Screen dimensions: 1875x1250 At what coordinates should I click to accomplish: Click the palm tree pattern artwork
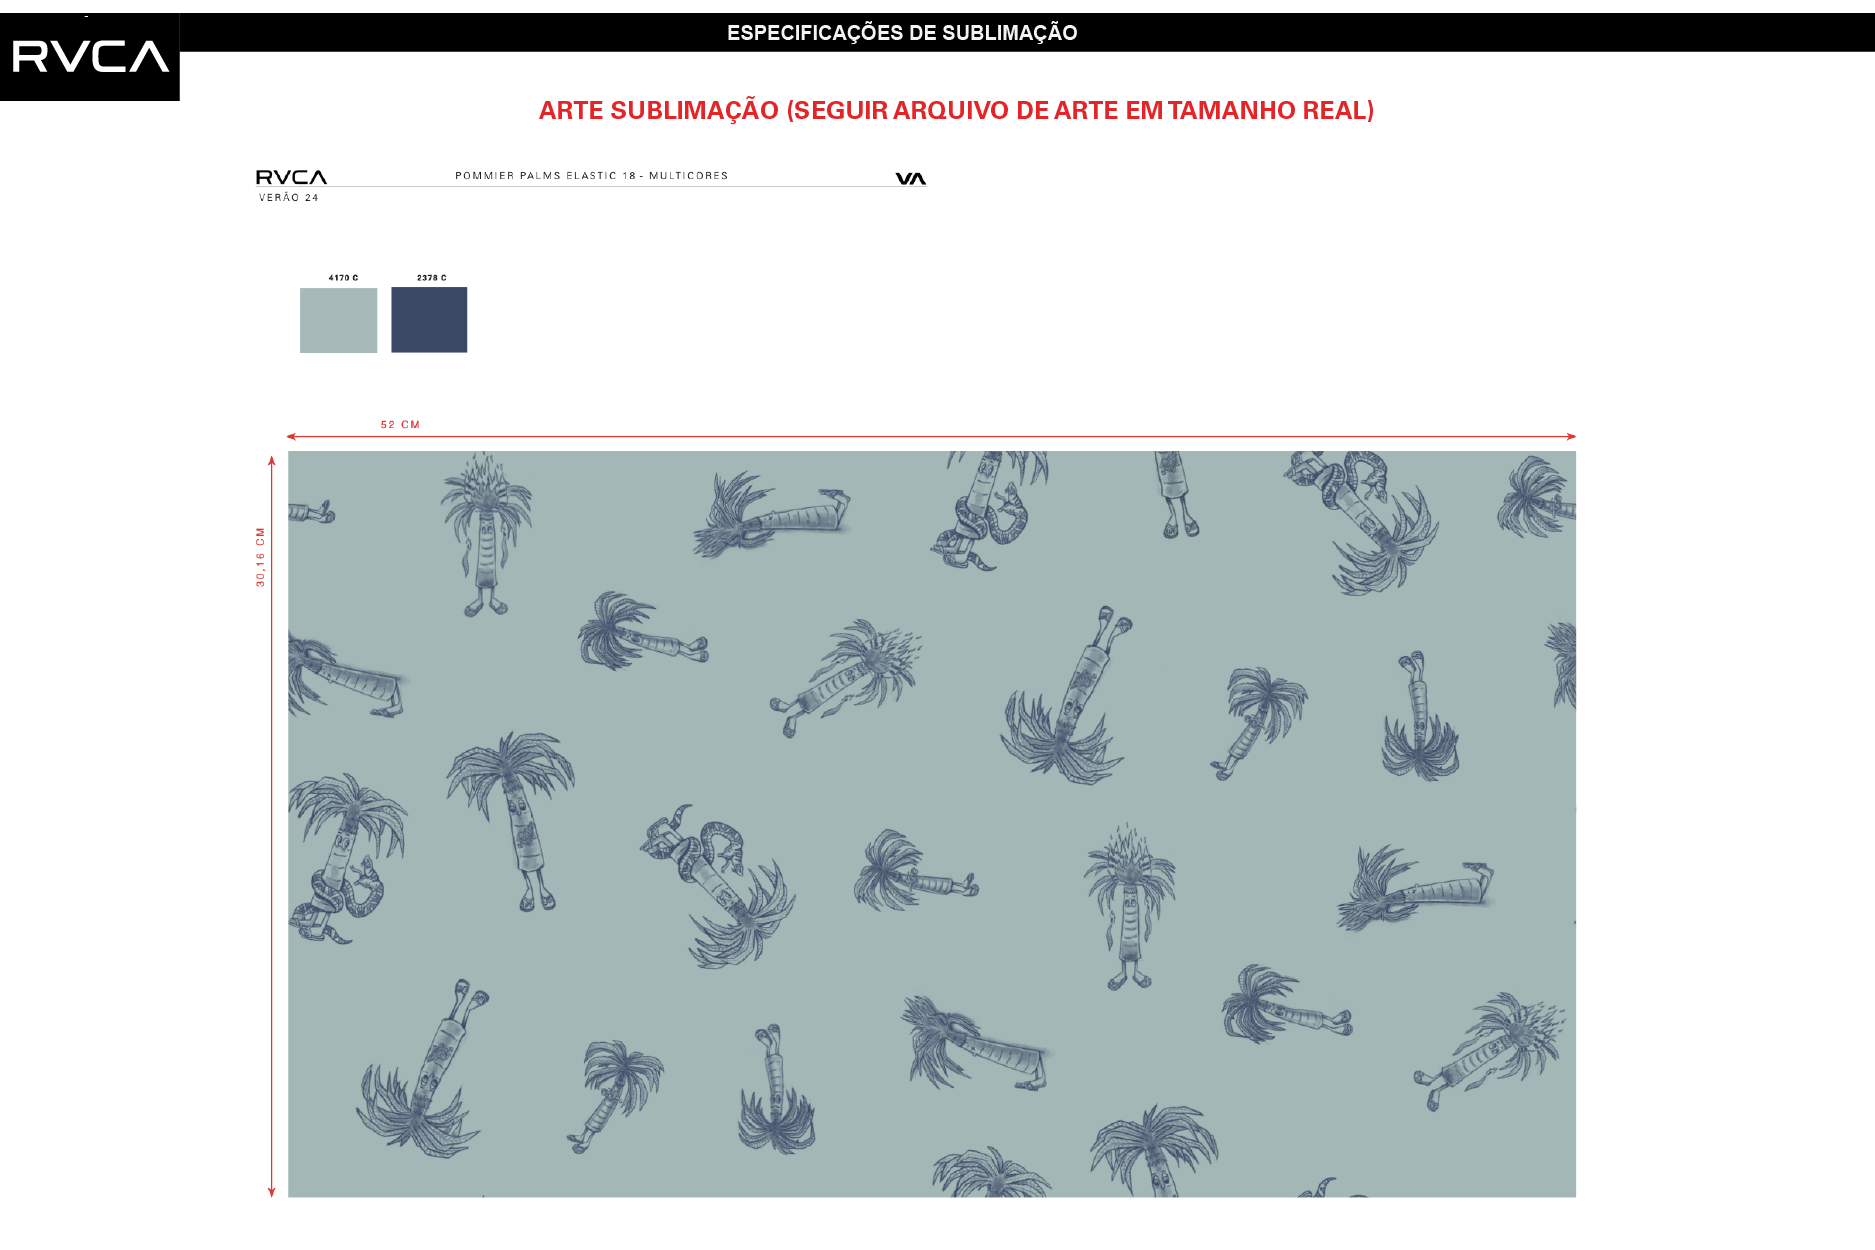932,824
